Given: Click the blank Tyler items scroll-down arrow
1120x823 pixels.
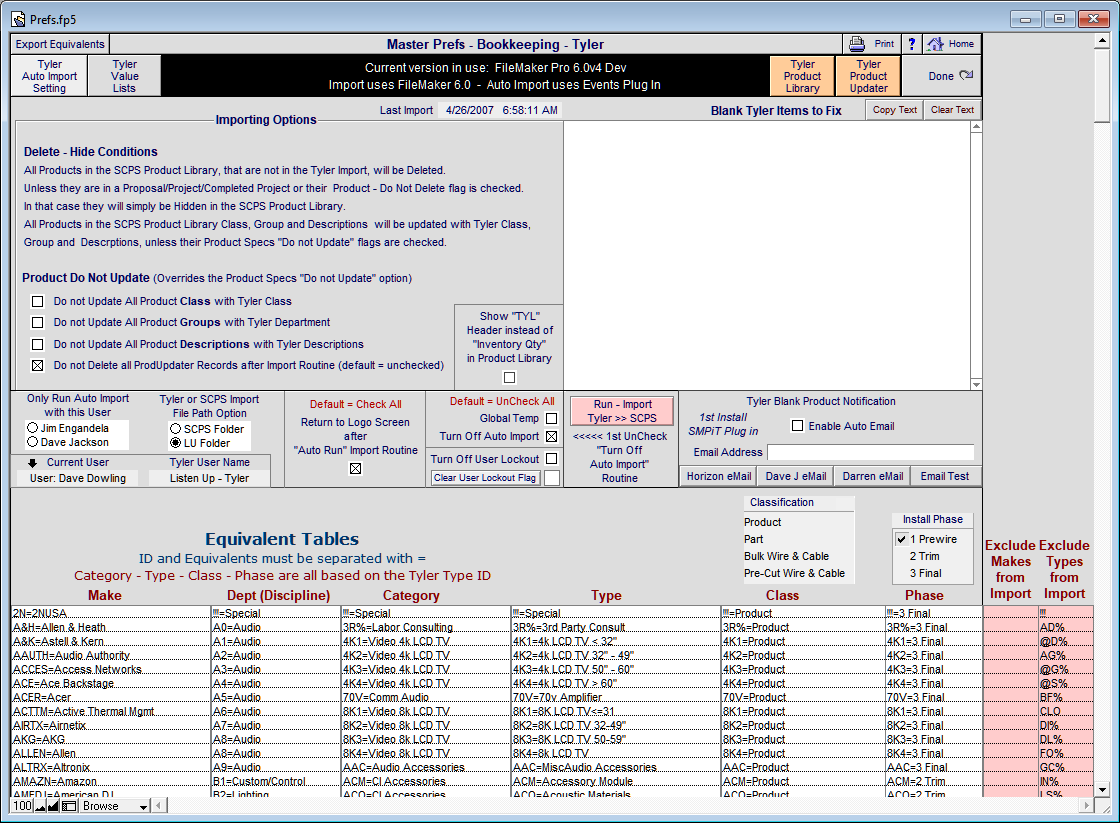Looking at the screenshot, I should (x=976, y=384).
